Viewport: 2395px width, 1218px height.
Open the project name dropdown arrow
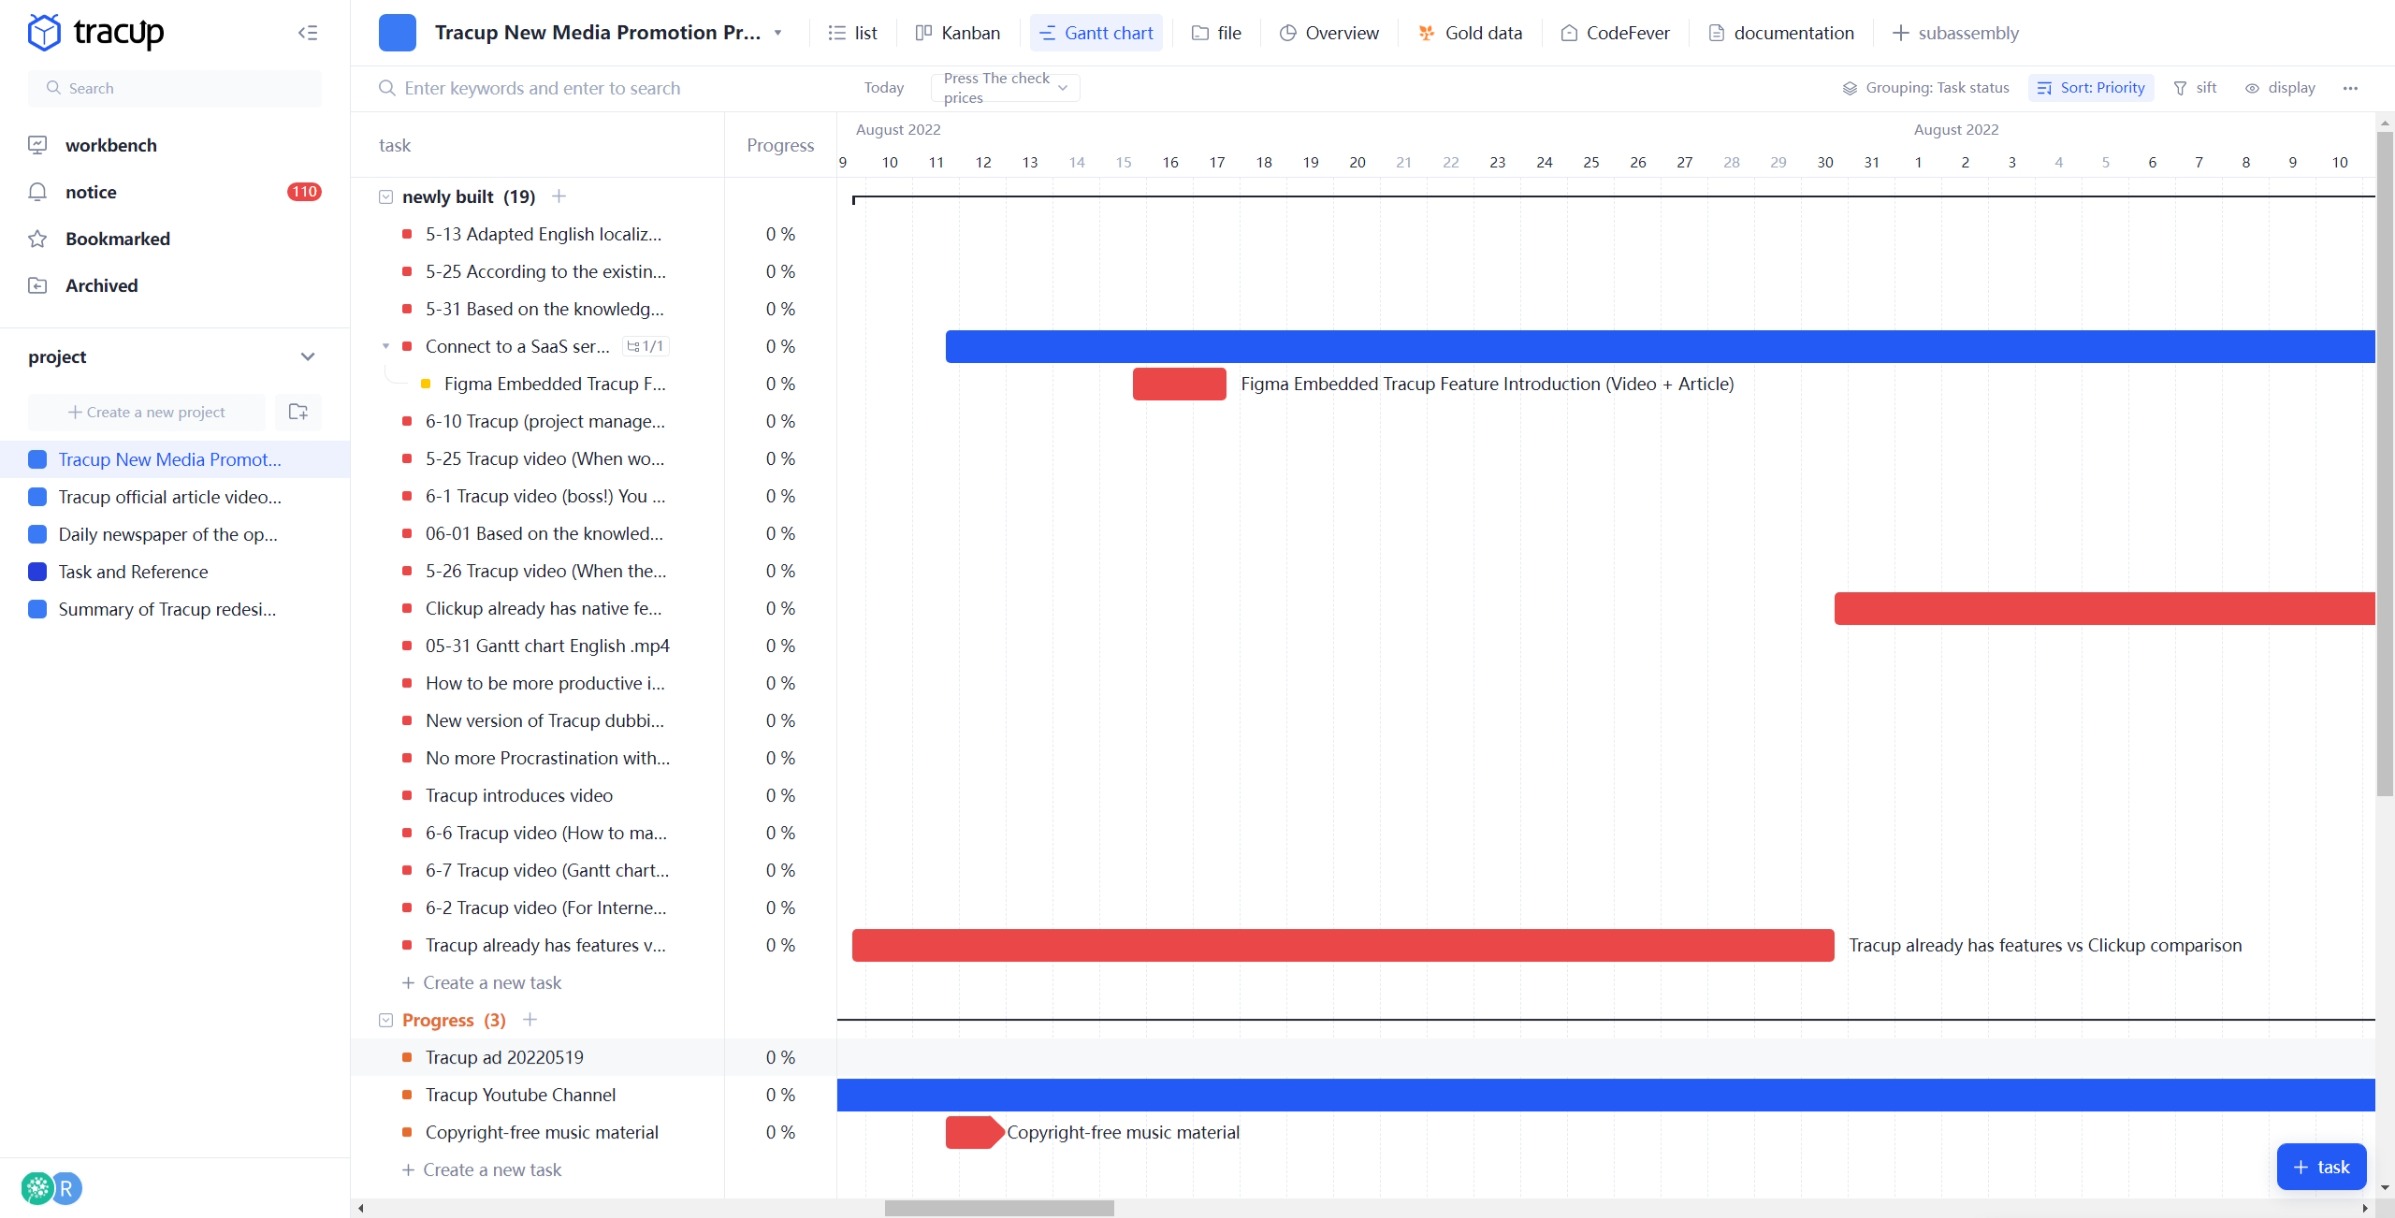coord(778,33)
